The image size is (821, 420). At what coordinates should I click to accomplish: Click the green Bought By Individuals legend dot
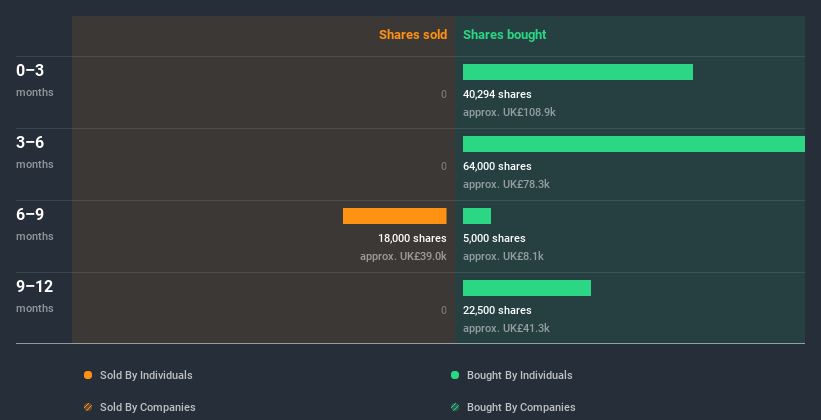(455, 375)
